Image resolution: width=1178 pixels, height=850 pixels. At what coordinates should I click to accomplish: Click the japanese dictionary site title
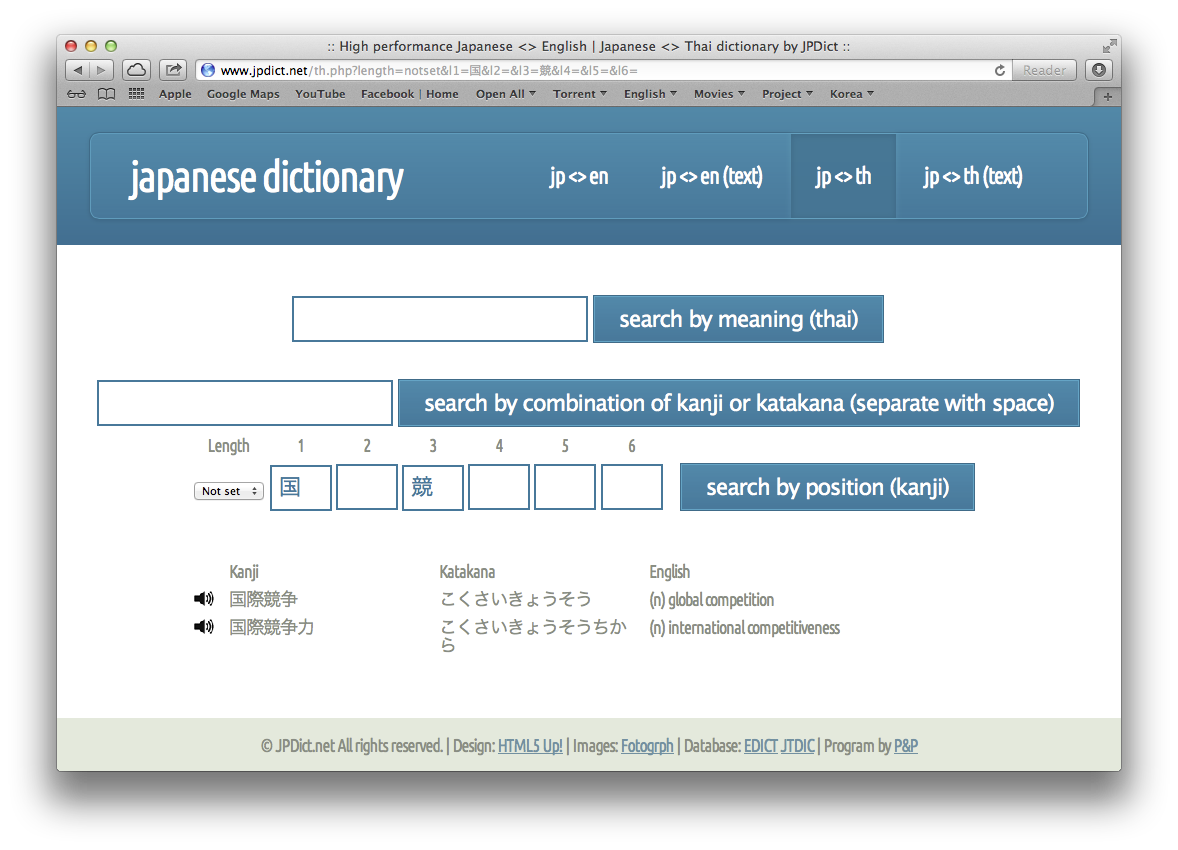(267, 178)
